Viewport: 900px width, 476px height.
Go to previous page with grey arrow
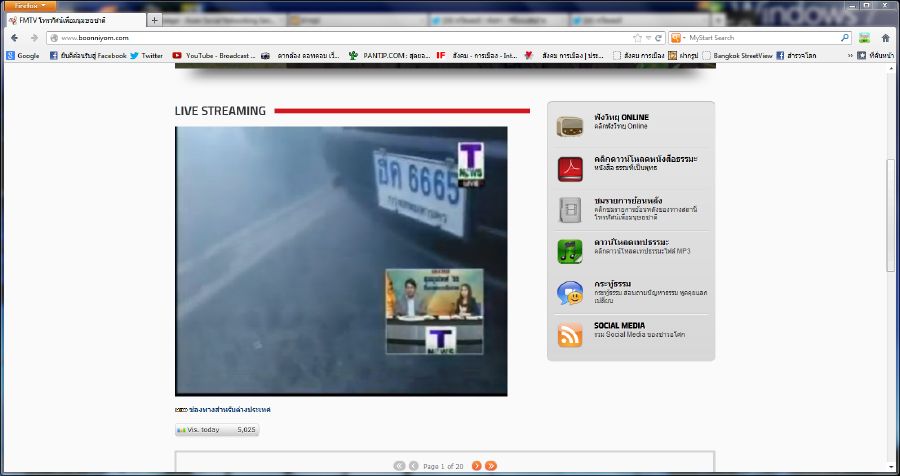coord(413,466)
